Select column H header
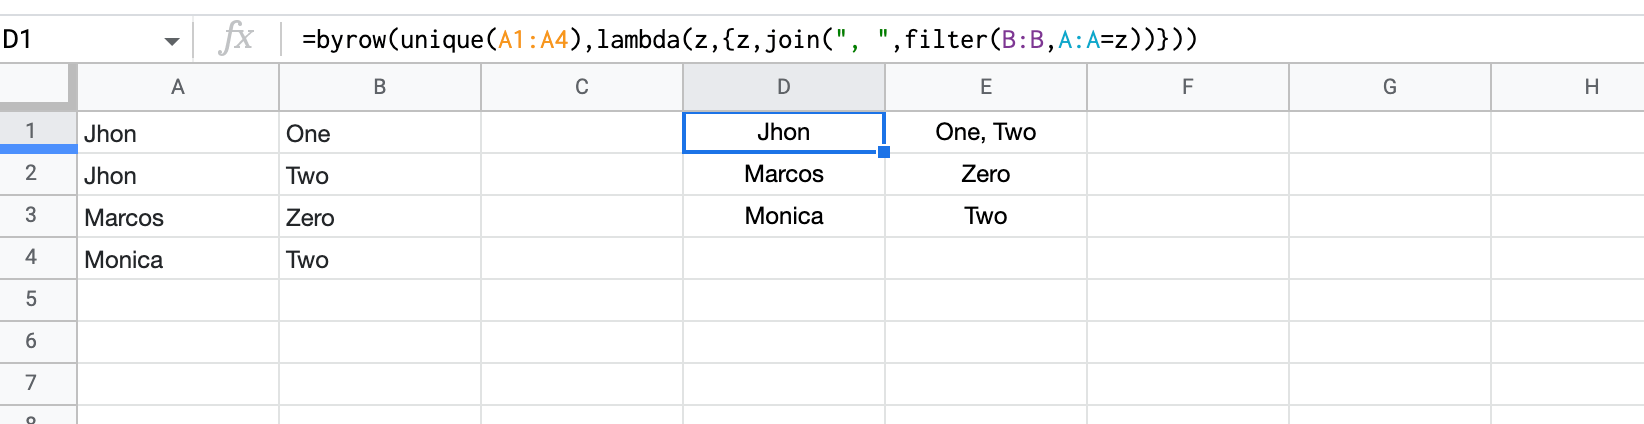The height and width of the screenshot is (424, 1644). click(1568, 87)
